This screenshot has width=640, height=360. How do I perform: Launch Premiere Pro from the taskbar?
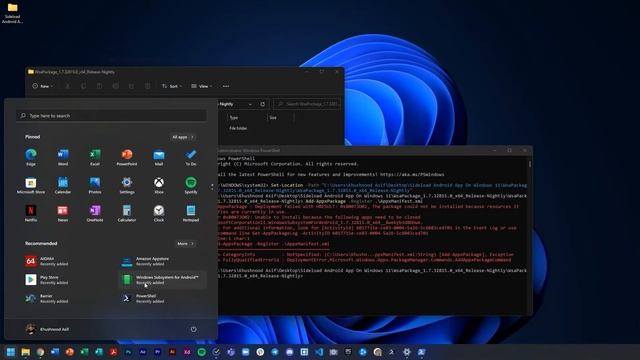pos(158,352)
